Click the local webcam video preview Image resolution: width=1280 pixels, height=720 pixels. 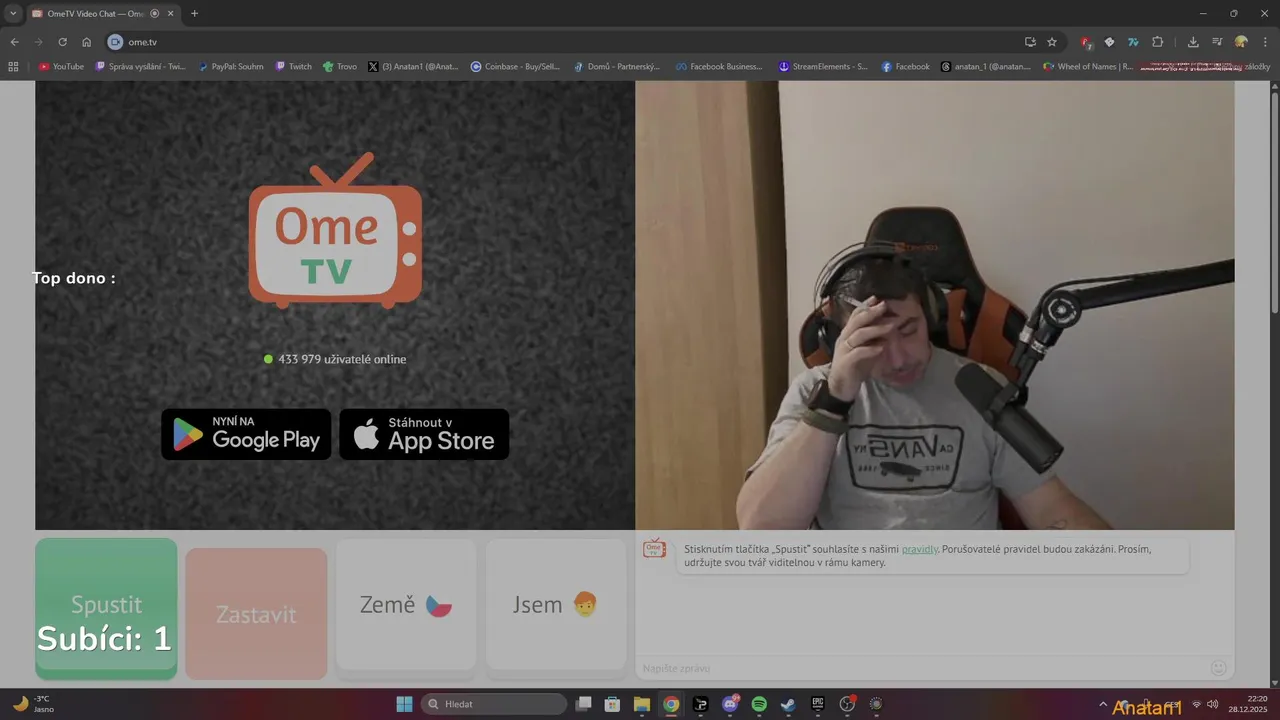point(934,305)
